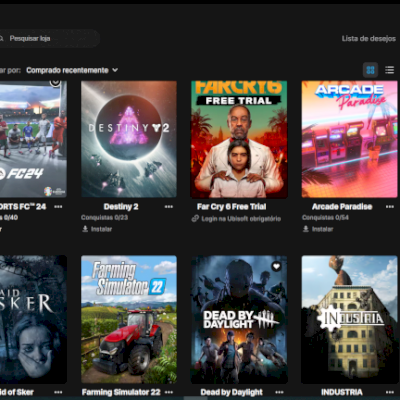Viewport: 400px width, 400px height.
Task: Click the Dead by Daylight title
Action: click(232, 392)
